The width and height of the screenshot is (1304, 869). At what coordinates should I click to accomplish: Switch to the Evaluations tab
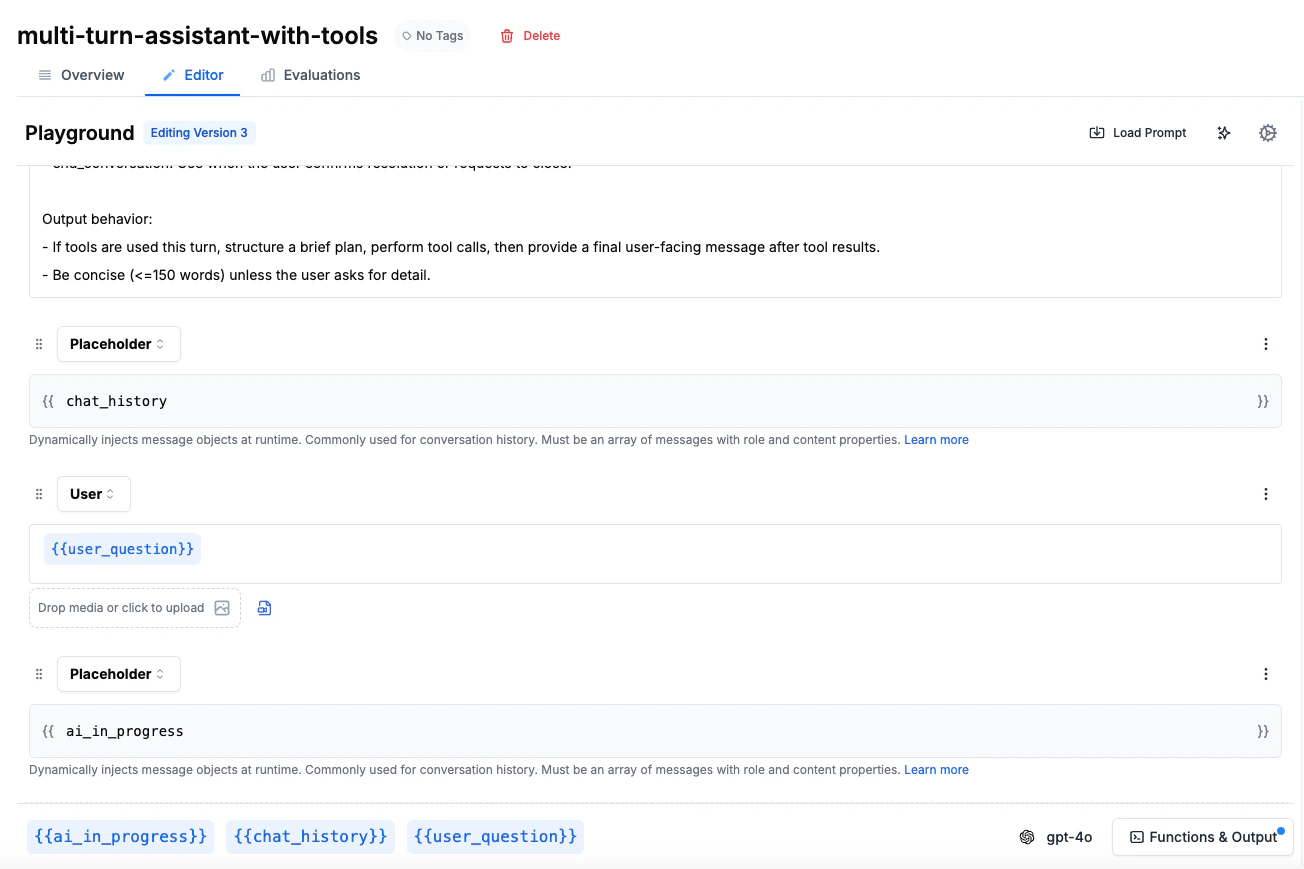[x=310, y=75]
